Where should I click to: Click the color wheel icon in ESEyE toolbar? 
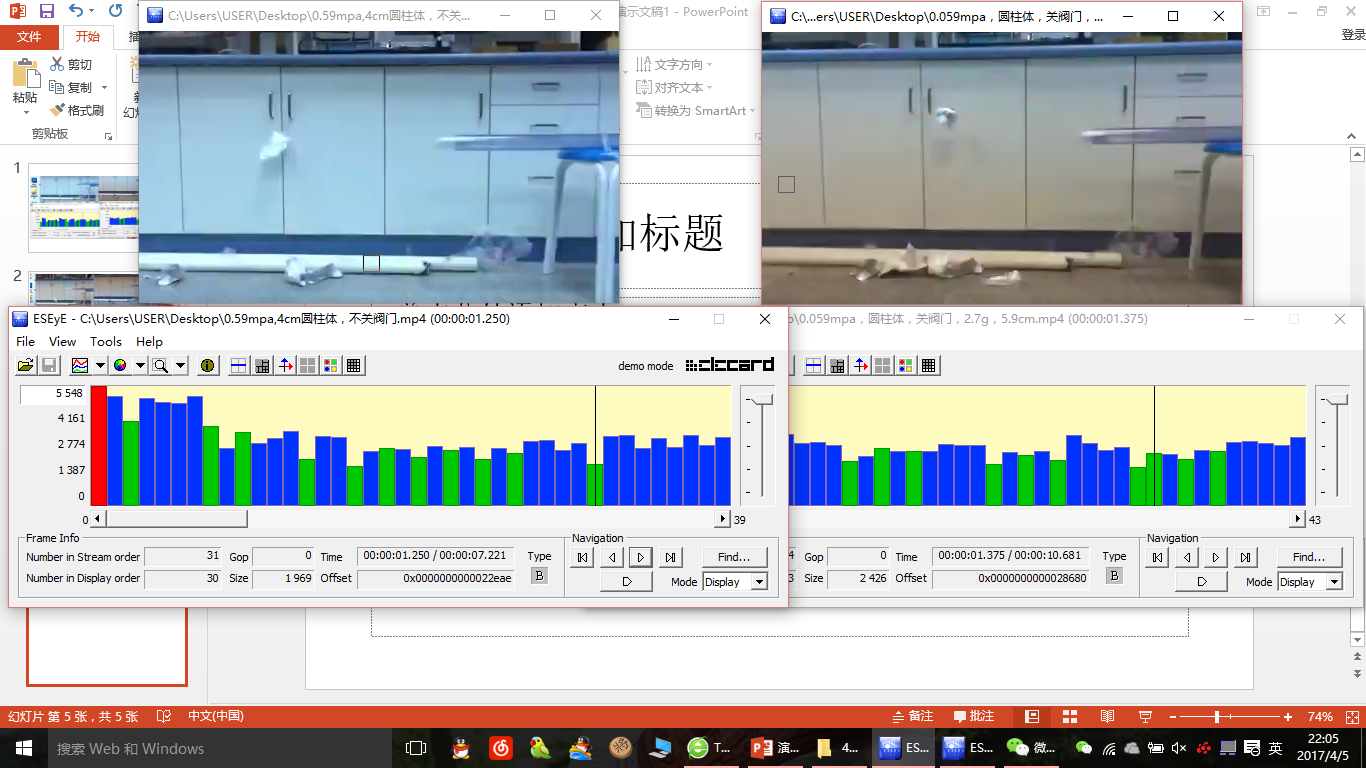[x=120, y=366]
